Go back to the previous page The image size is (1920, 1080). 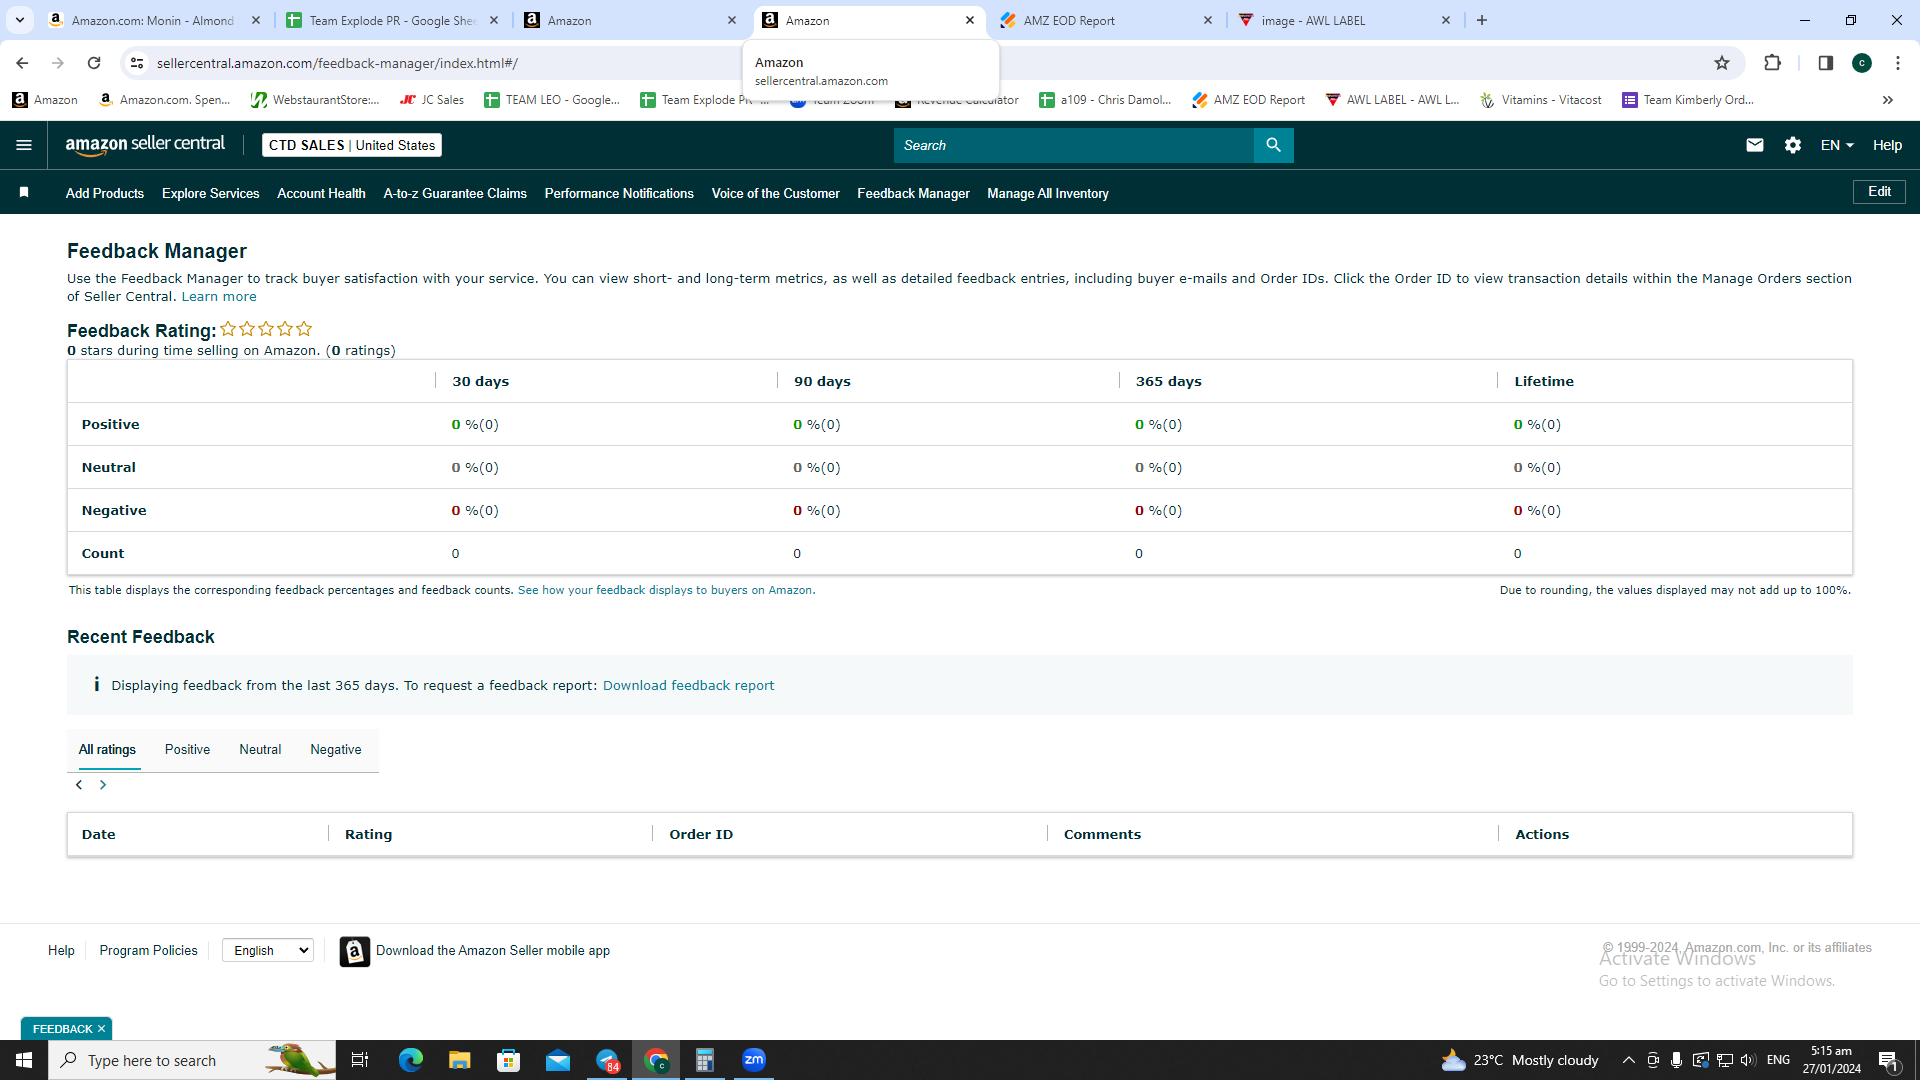coord(22,63)
